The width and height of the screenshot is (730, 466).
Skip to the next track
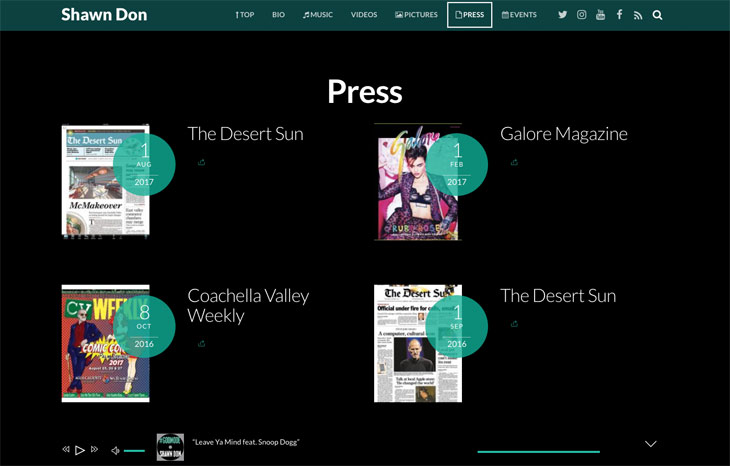(x=95, y=449)
